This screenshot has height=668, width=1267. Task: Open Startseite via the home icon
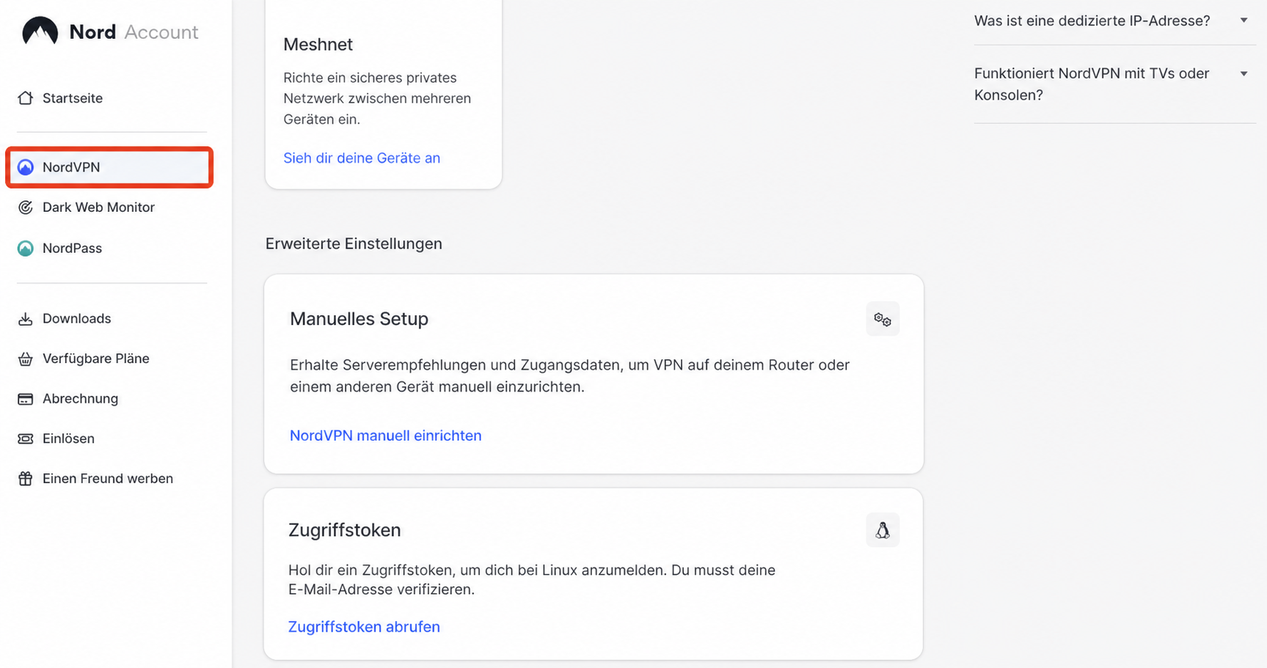(x=26, y=98)
